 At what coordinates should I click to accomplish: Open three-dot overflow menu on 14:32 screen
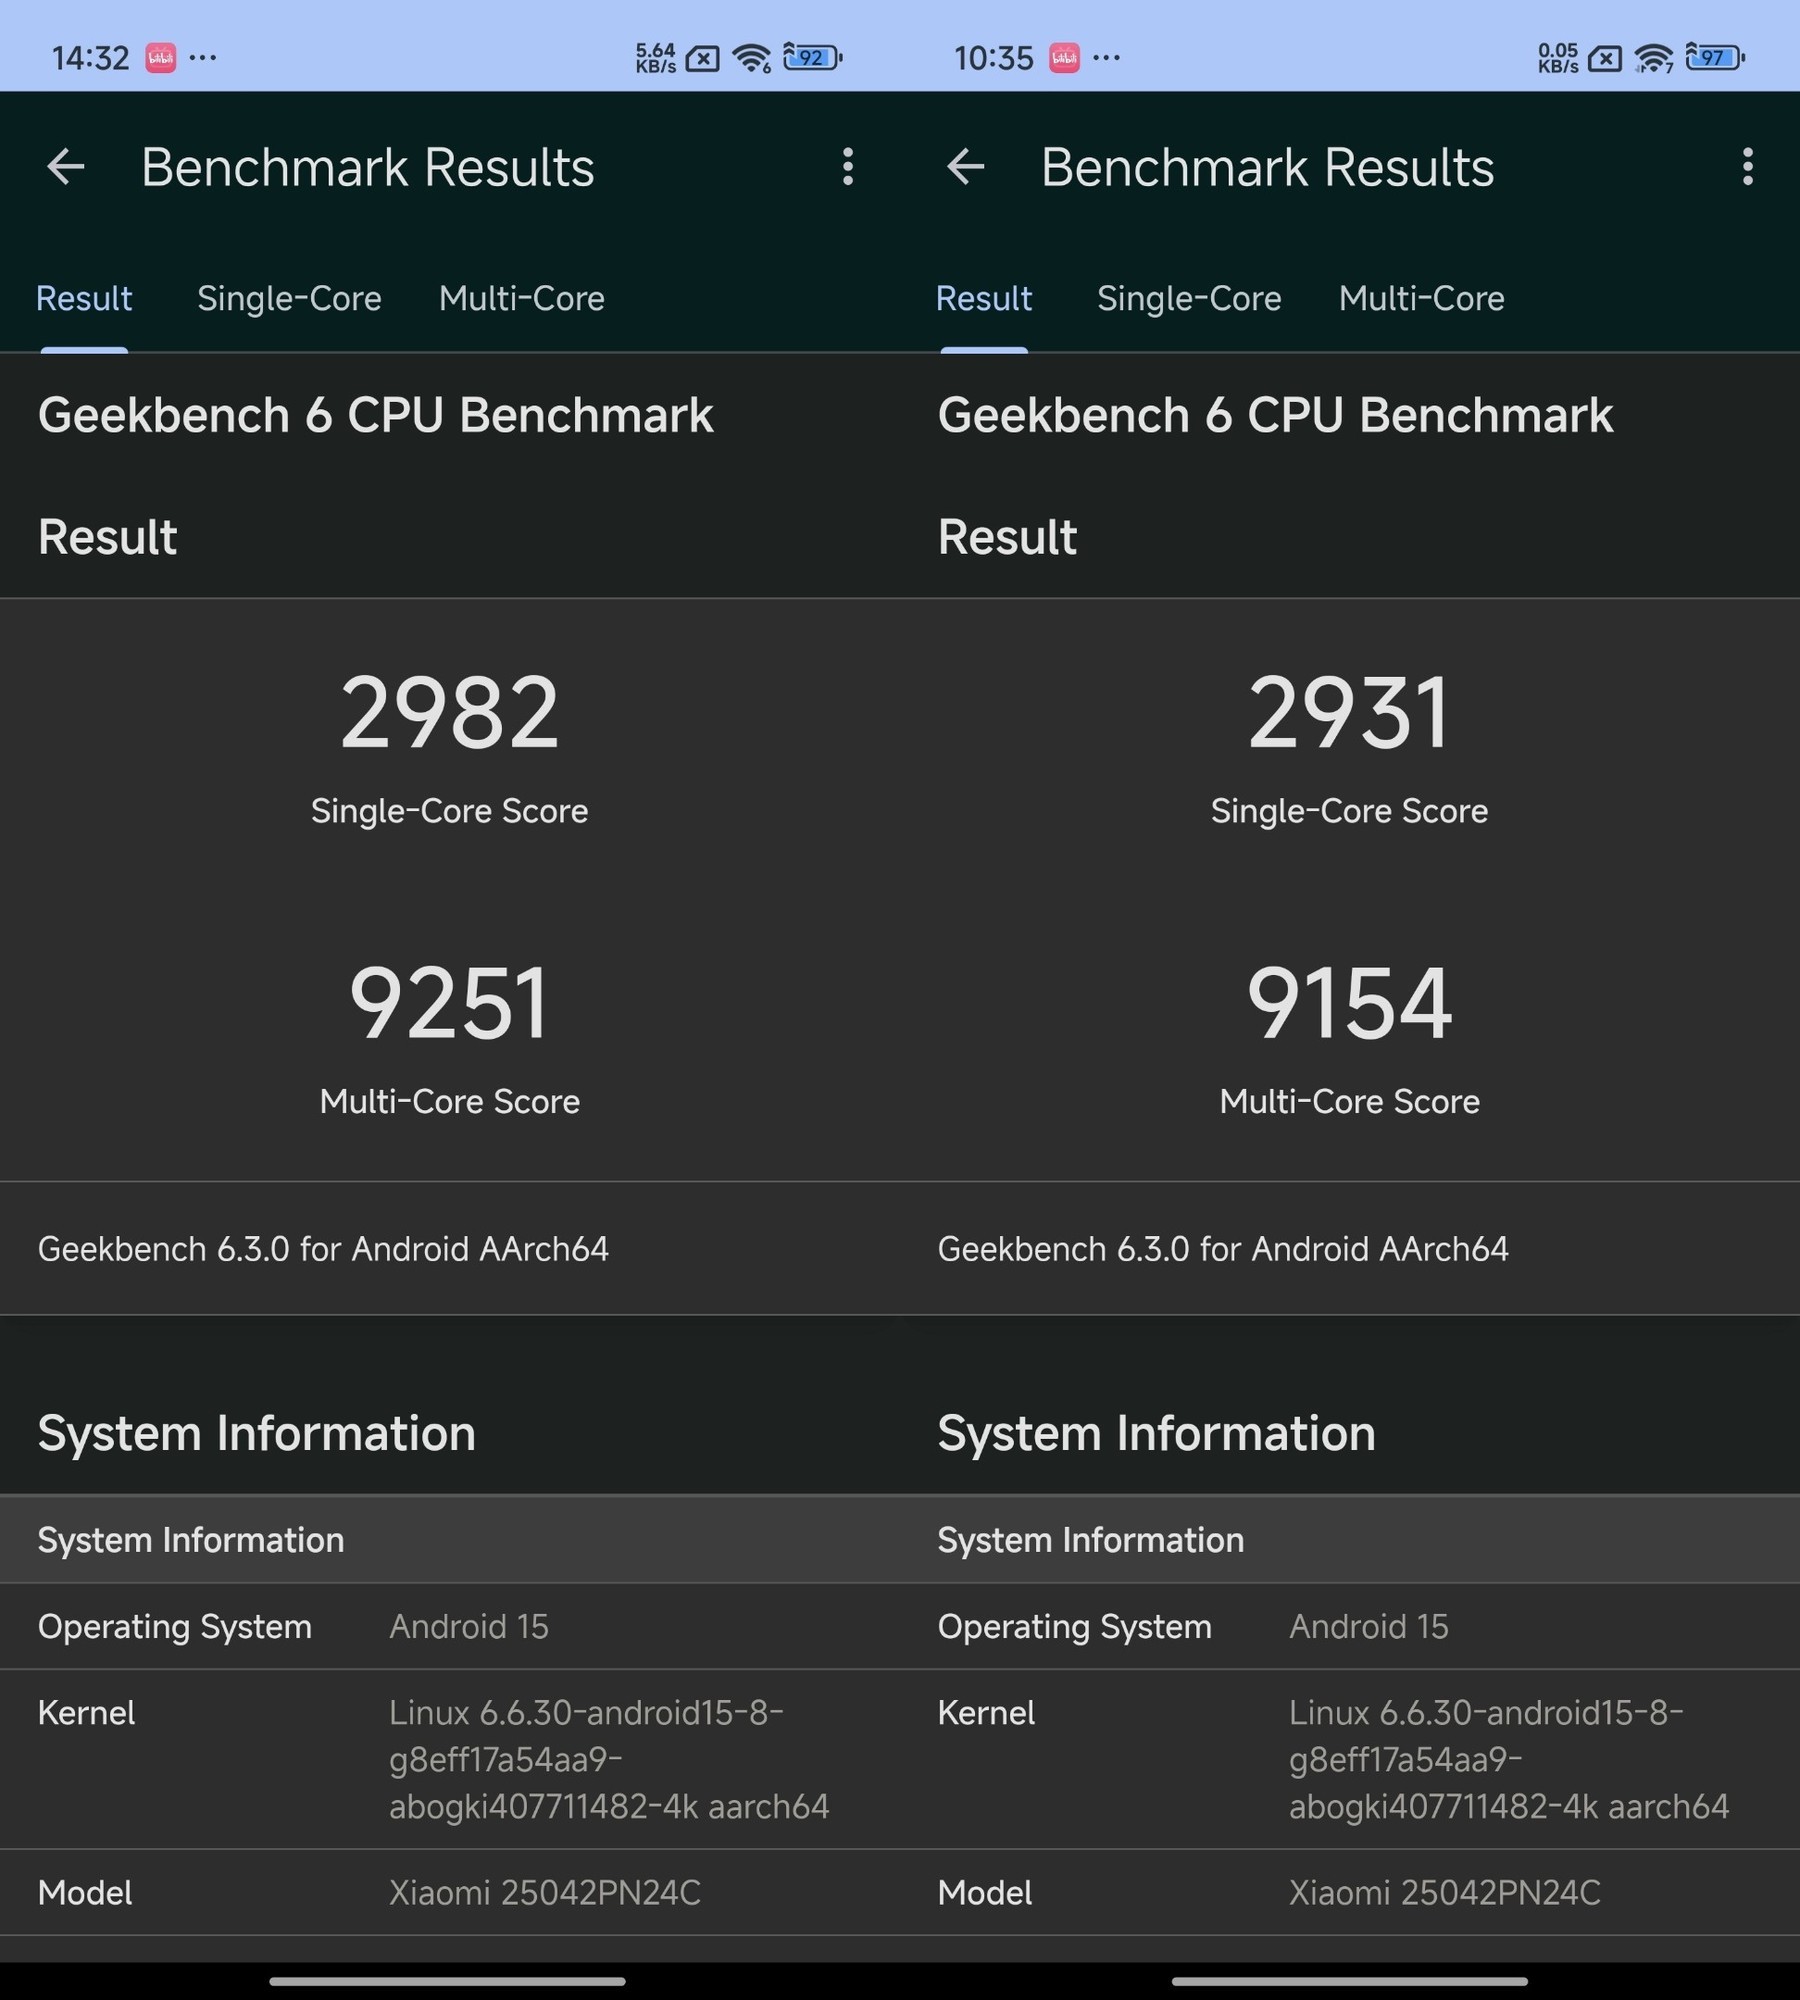[848, 167]
